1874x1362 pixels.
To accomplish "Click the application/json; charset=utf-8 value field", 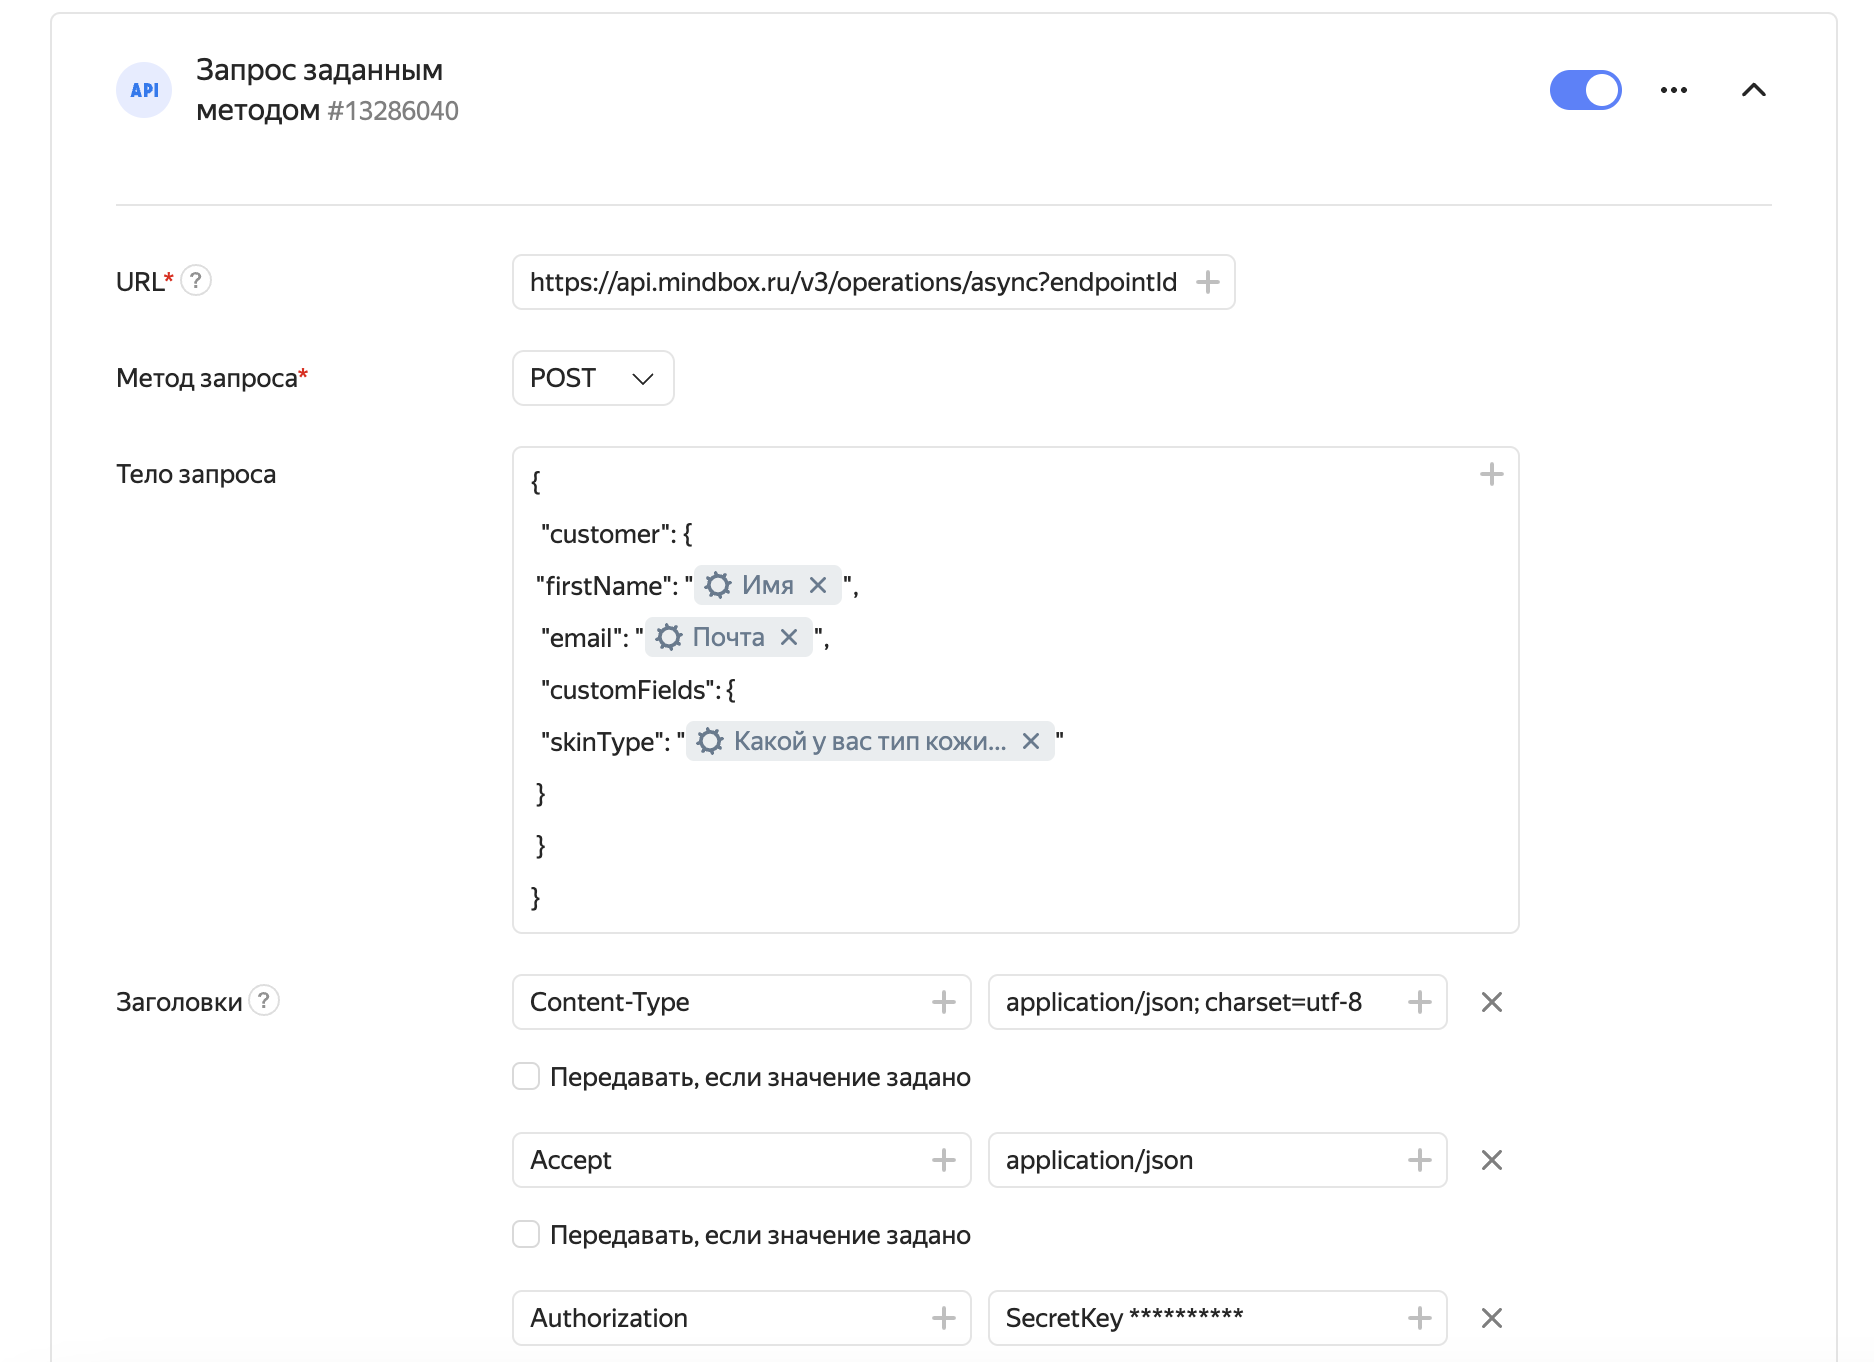I will pos(1217,1002).
